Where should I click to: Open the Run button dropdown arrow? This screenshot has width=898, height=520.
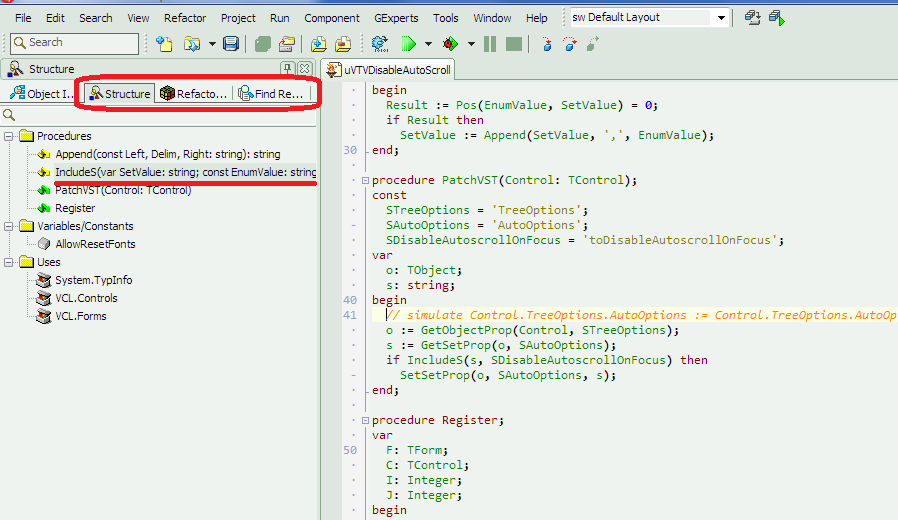click(x=428, y=44)
